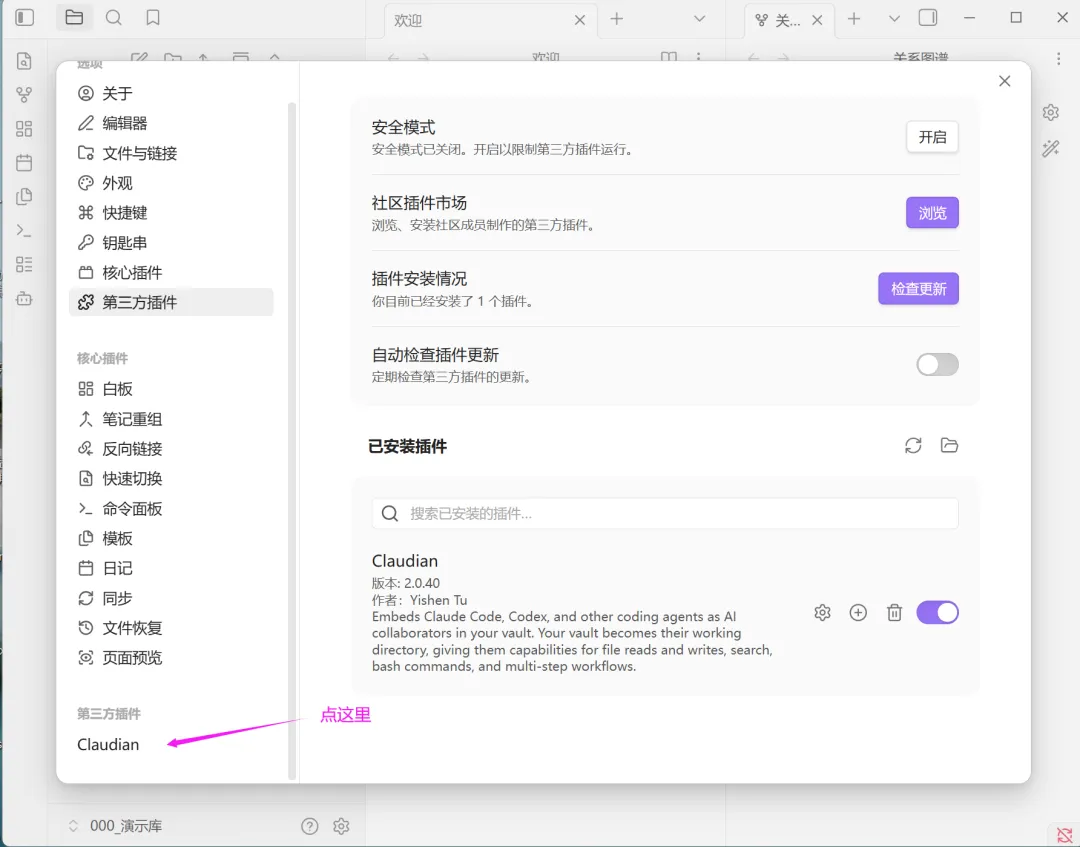This screenshot has width=1080, height=847.
Task: Open 外观 settings section
Action: point(172,182)
